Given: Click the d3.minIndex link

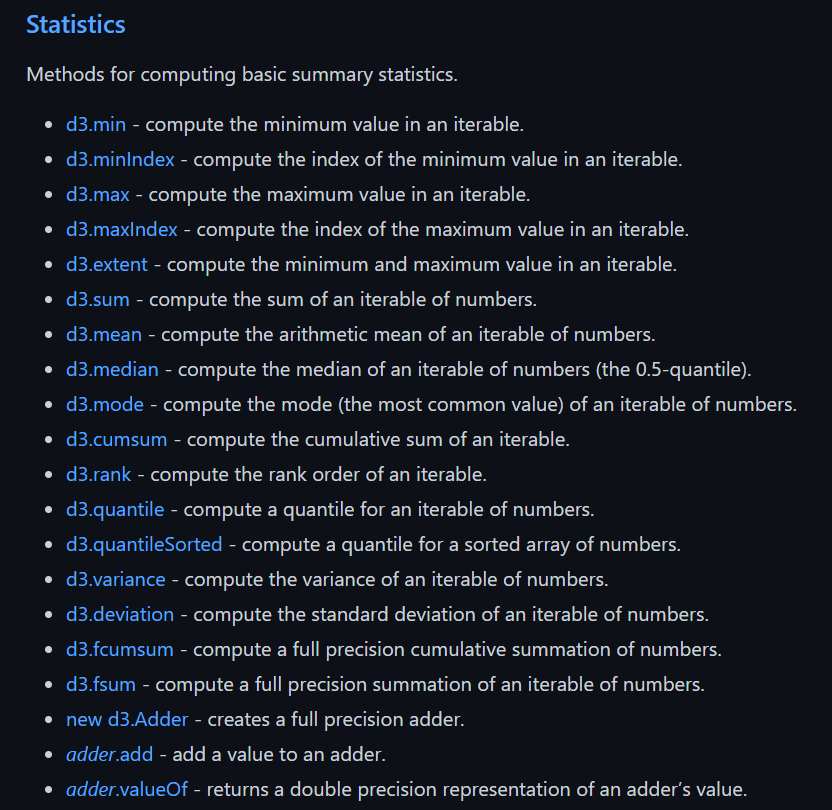Looking at the screenshot, I should 120,160.
